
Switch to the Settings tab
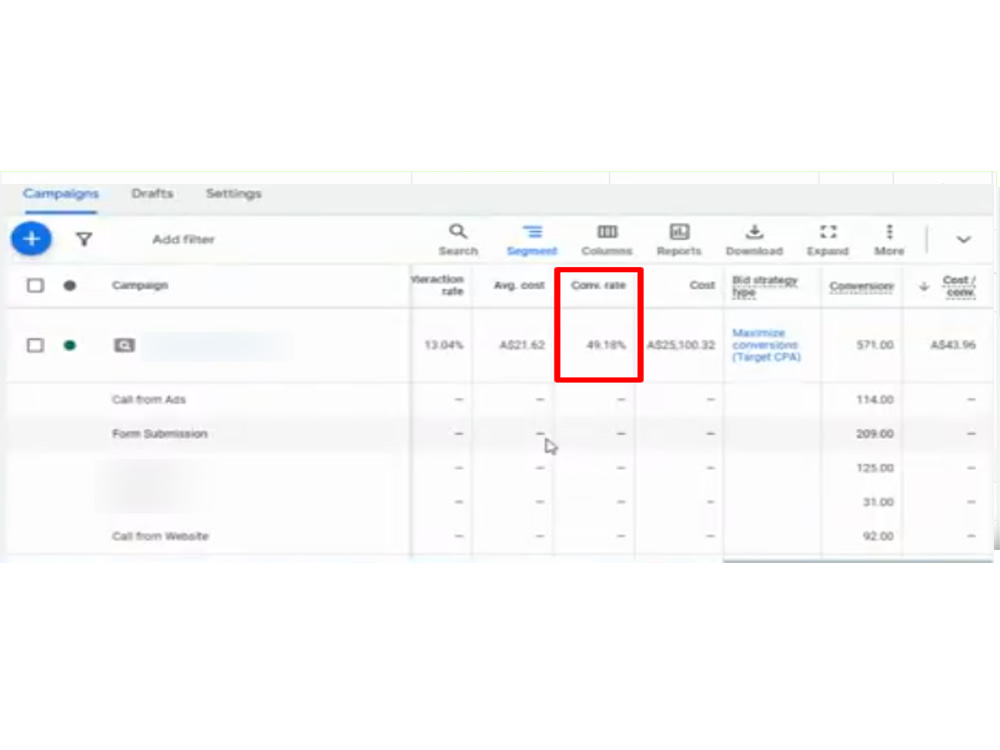click(x=233, y=193)
